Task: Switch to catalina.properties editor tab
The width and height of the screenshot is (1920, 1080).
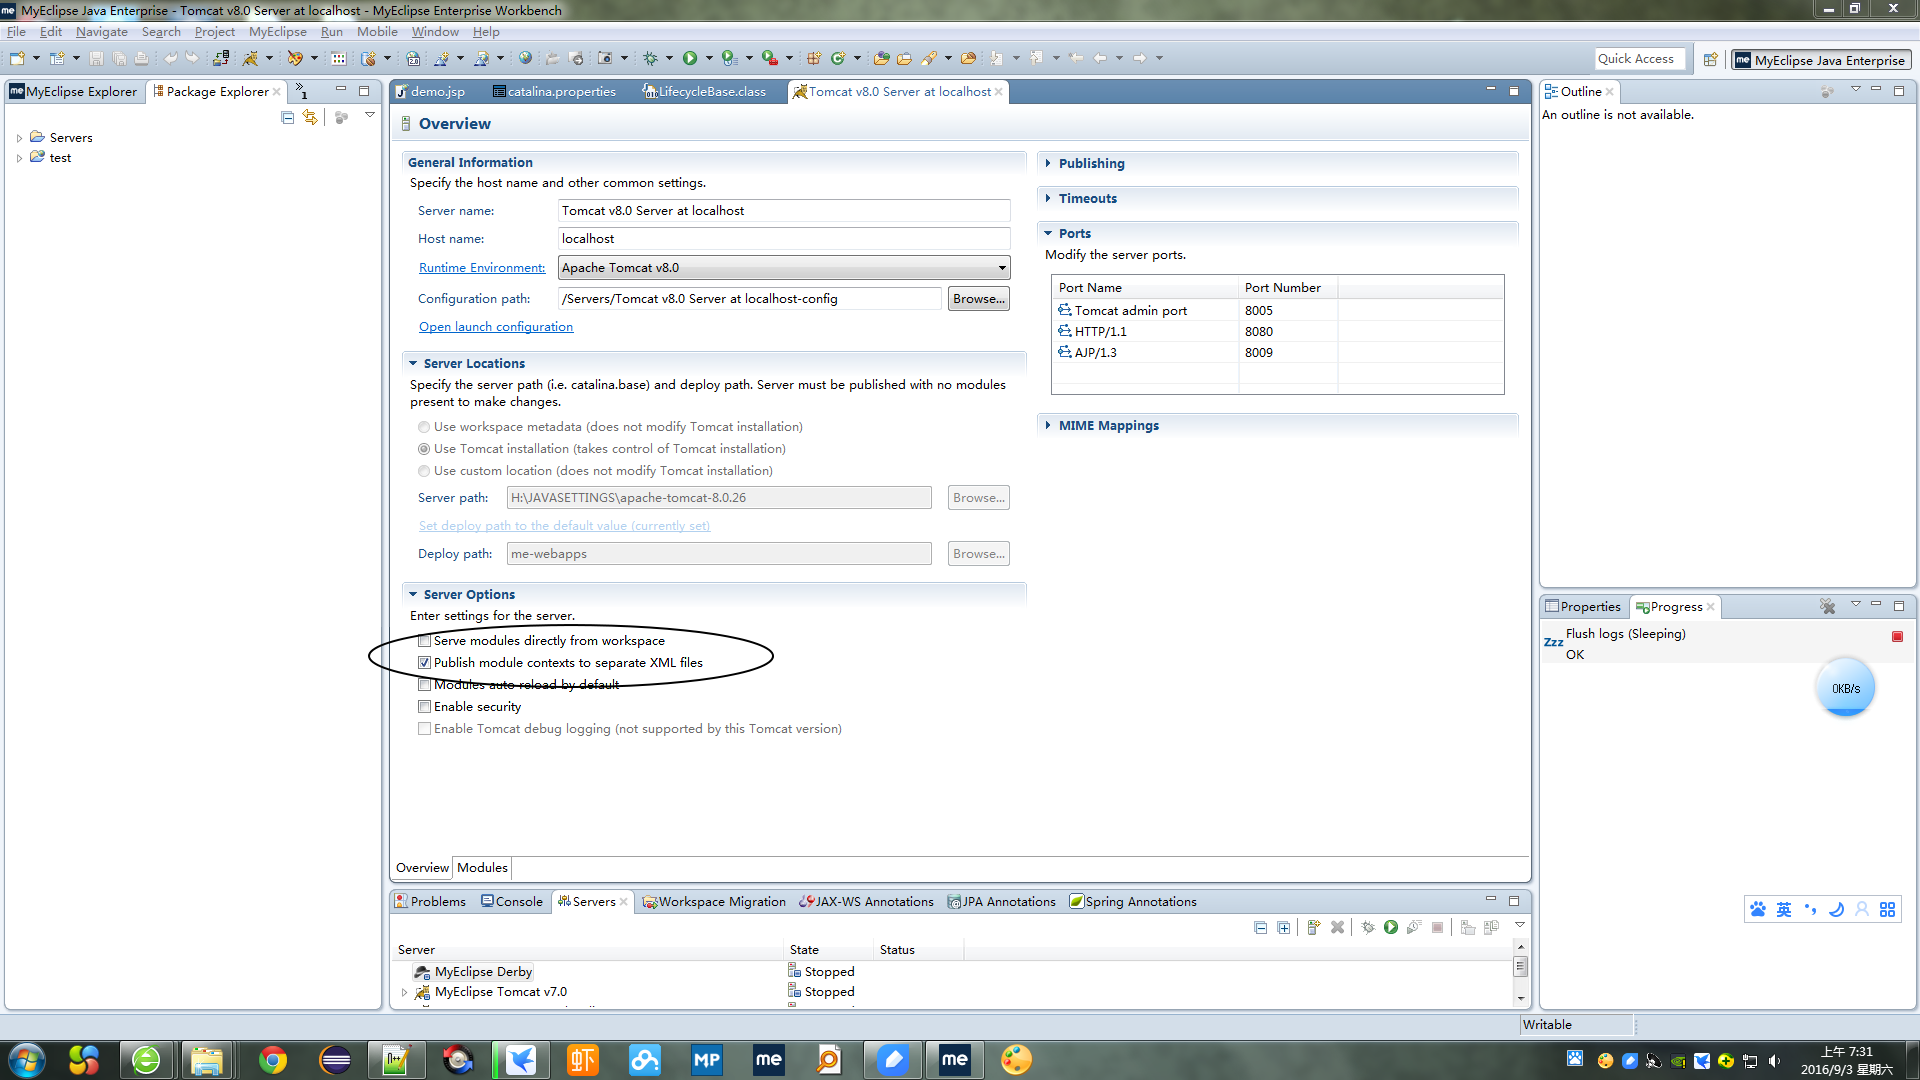Action: tap(554, 91)
